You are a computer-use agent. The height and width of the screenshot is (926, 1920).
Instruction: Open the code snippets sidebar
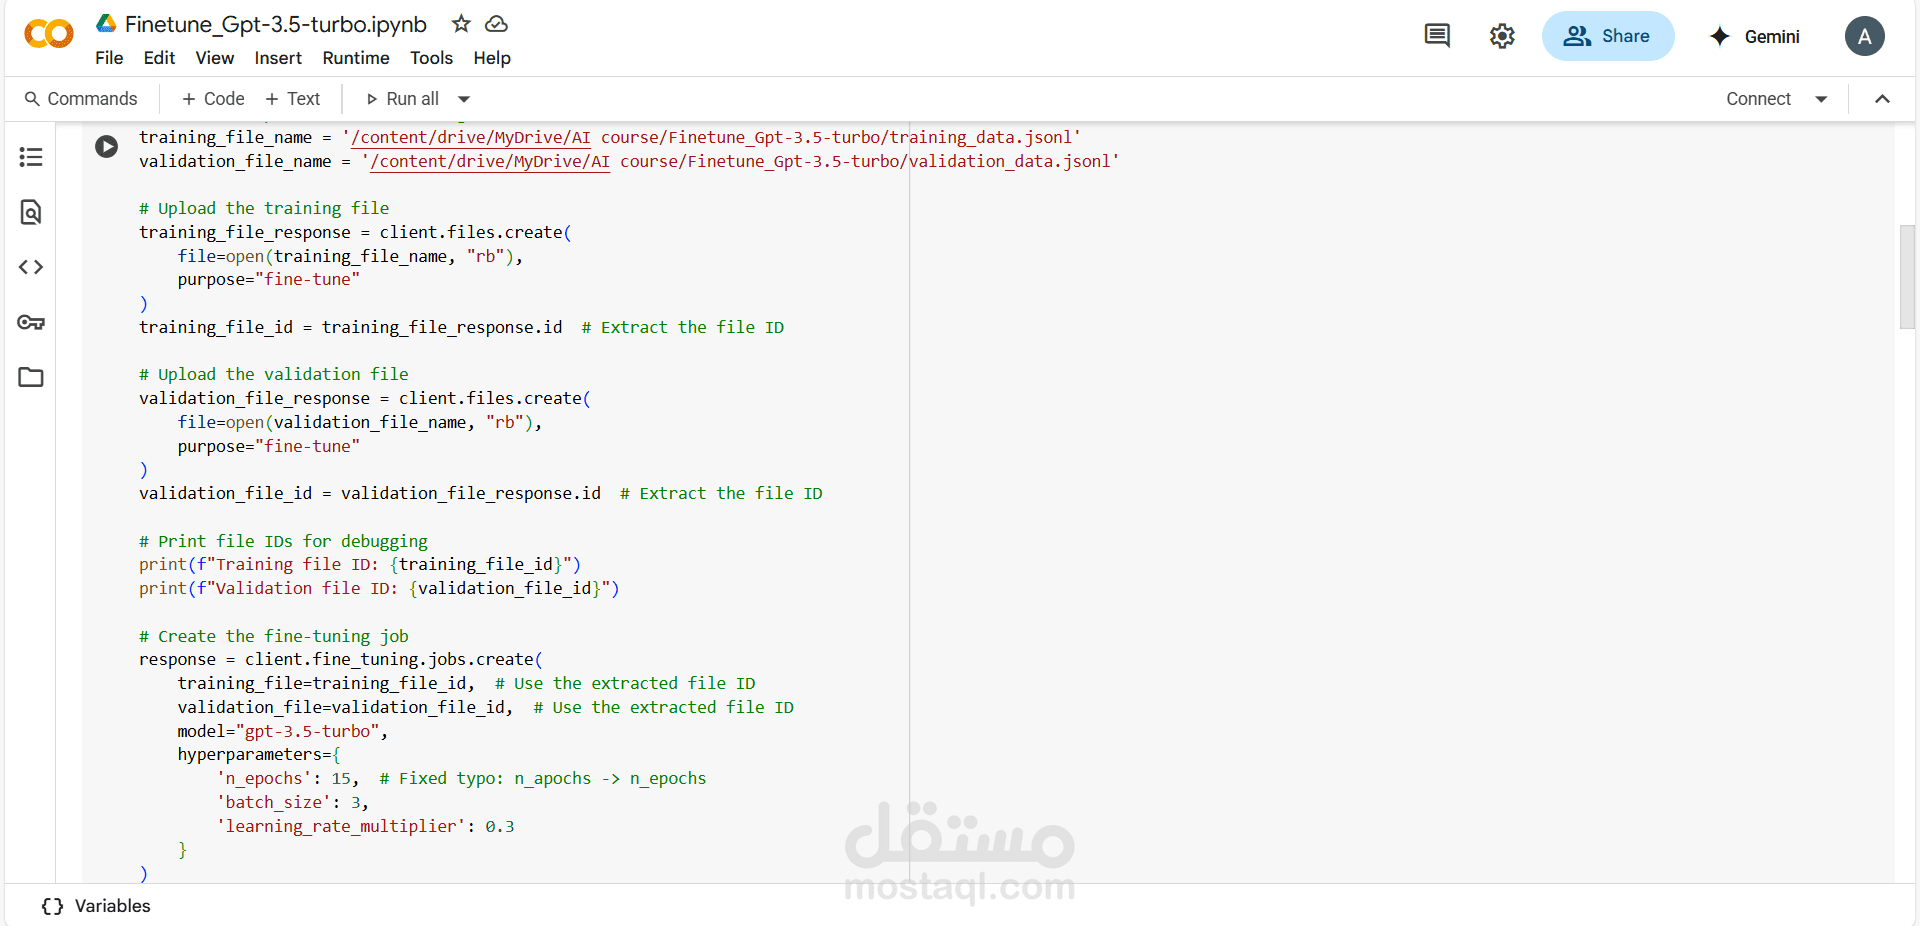point(31,267)
